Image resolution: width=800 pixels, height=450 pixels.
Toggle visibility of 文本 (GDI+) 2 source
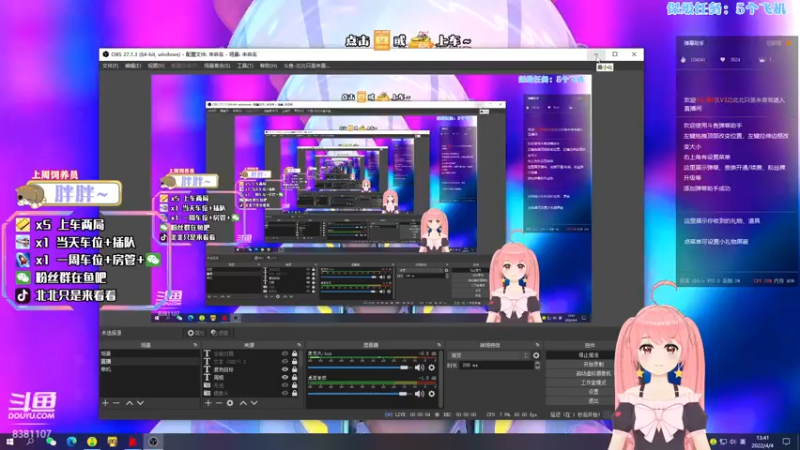click(285, 361)
